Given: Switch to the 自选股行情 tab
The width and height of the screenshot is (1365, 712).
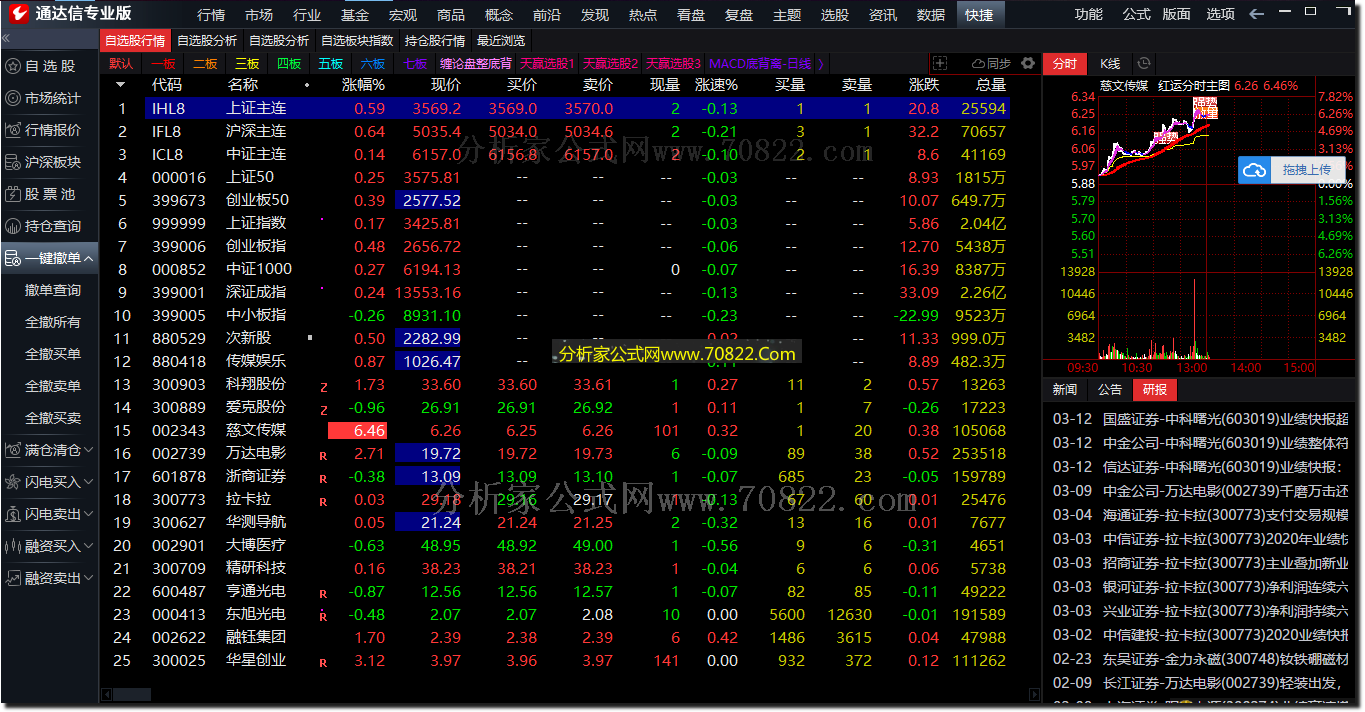Looking at the screenshot, I should pos(135,41).
